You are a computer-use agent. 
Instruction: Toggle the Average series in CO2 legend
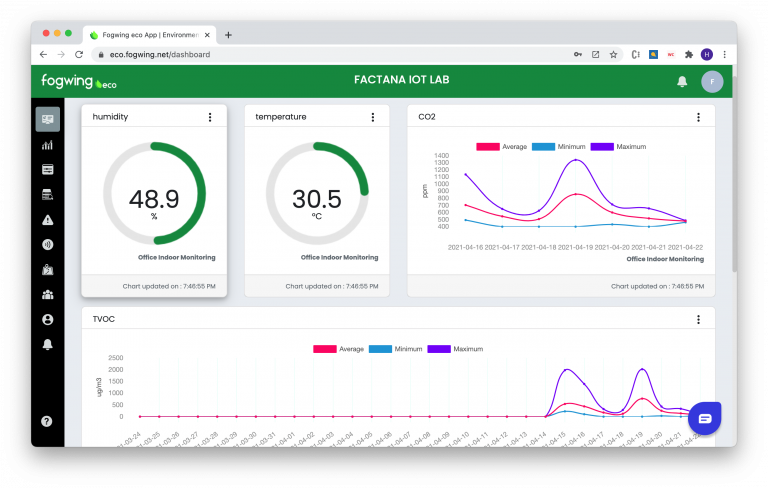[x=501, y=146]
